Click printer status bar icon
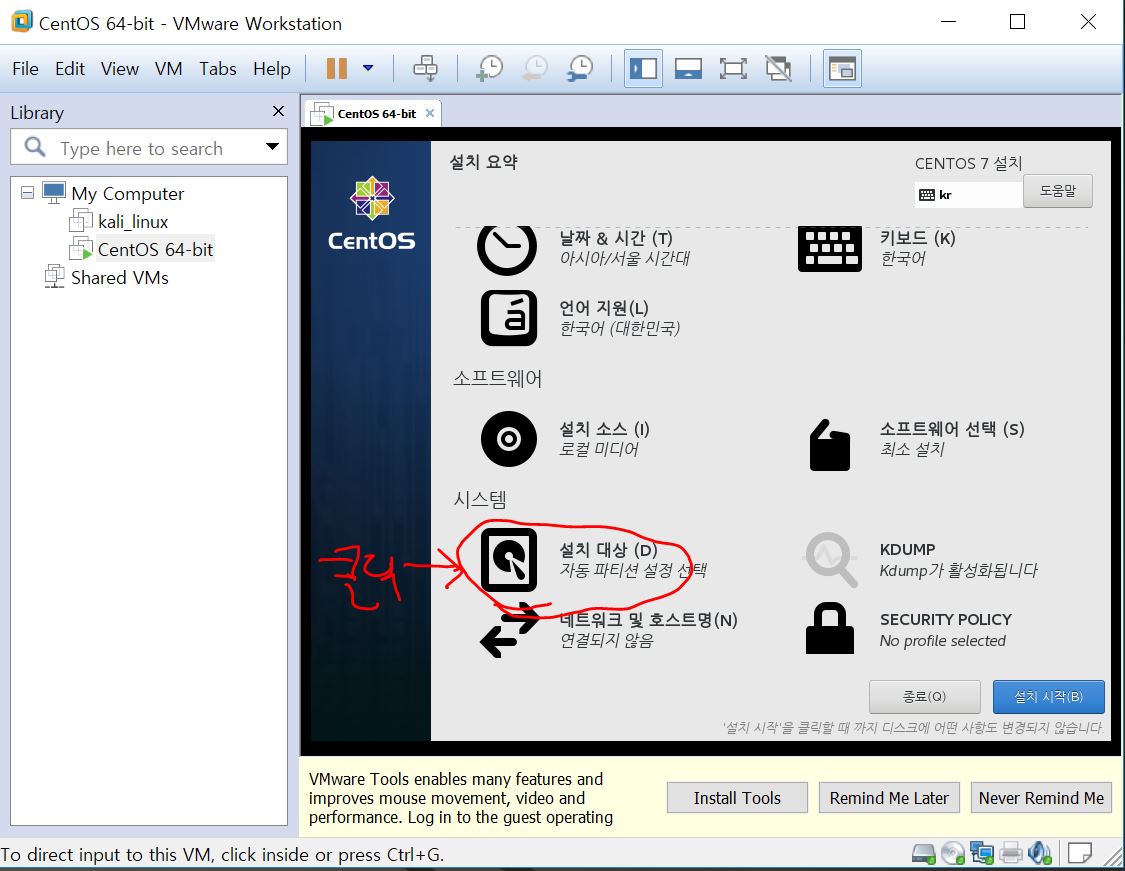The image size is (1125, 871). [x=1010, y=853]
